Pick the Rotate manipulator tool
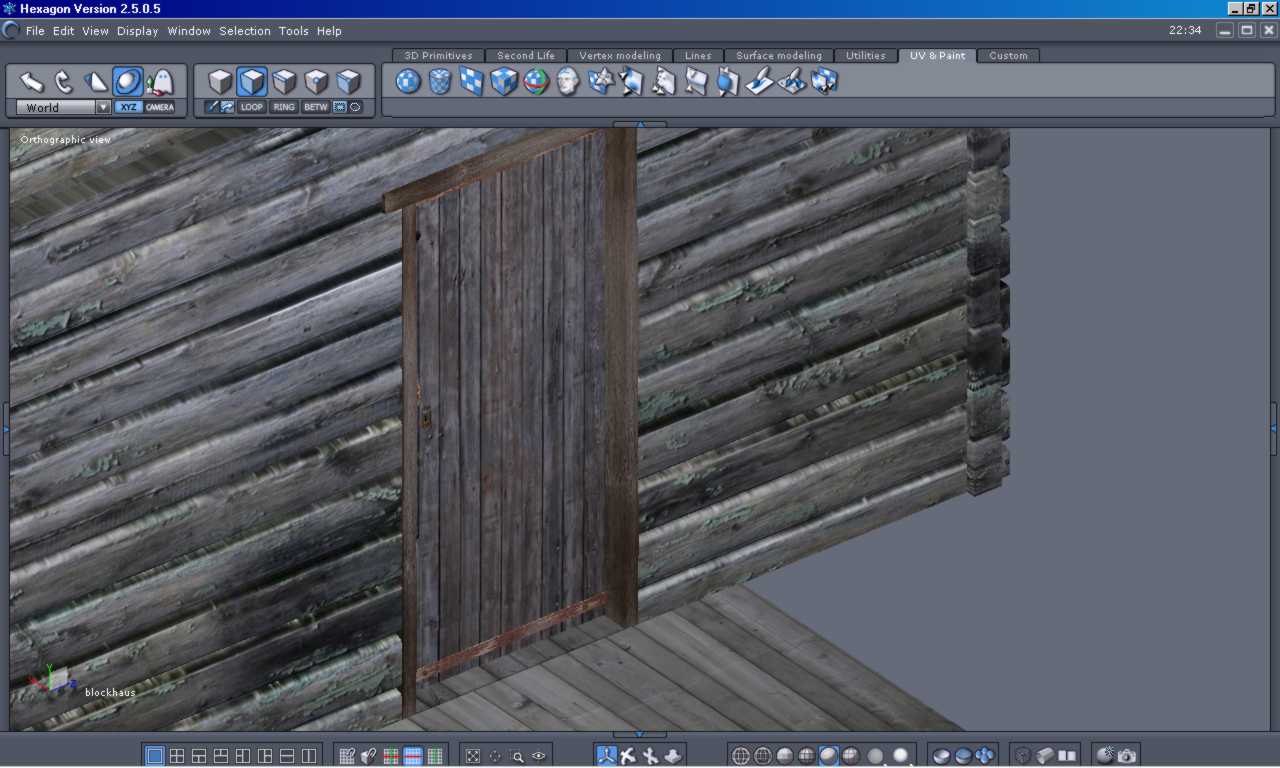Screen dimensions: 1280x768 coord(64,82)
